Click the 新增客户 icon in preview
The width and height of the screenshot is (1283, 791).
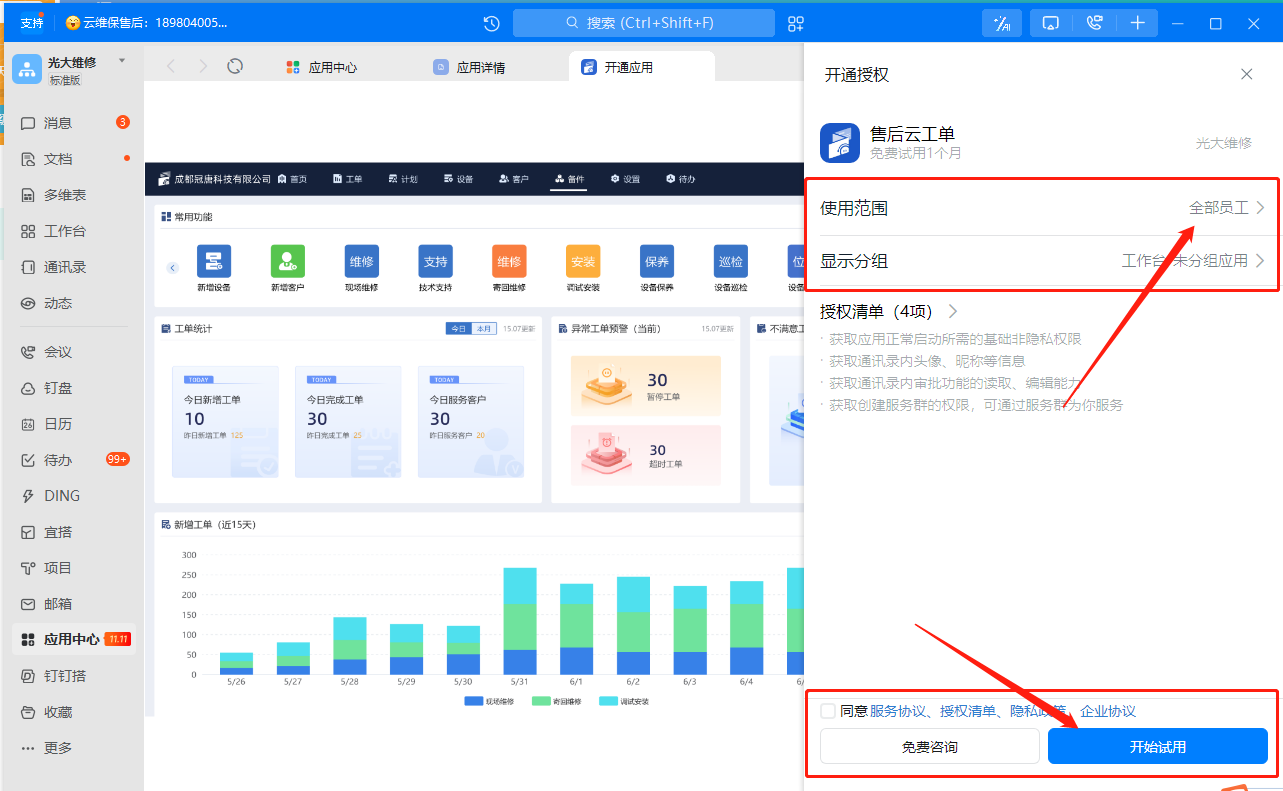(x=288, y=261)
